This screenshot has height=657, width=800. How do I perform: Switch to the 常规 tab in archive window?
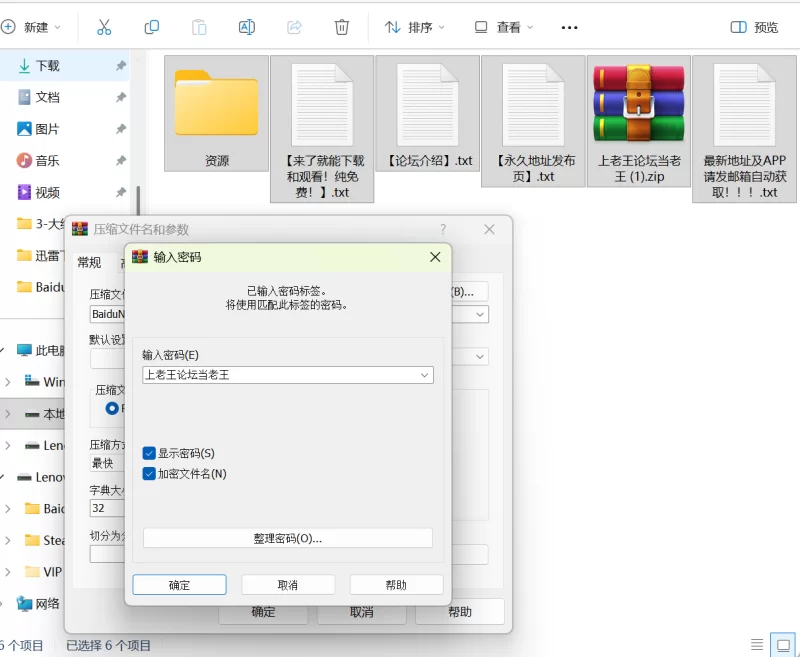click(89, 262)
